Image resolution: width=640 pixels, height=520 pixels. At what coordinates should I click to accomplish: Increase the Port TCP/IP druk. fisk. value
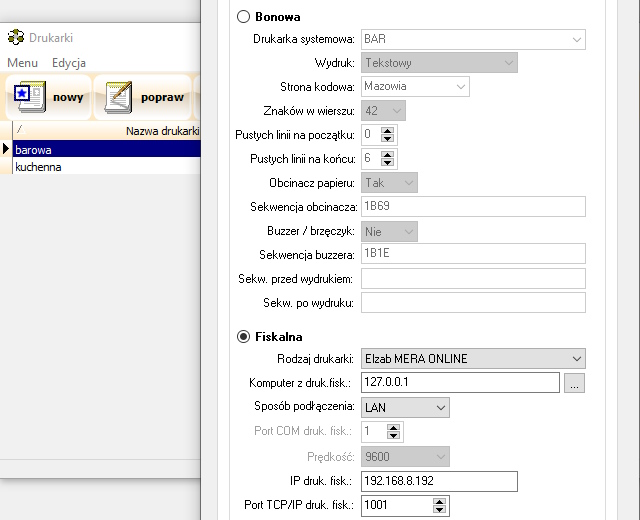click(x=440, y=501)
